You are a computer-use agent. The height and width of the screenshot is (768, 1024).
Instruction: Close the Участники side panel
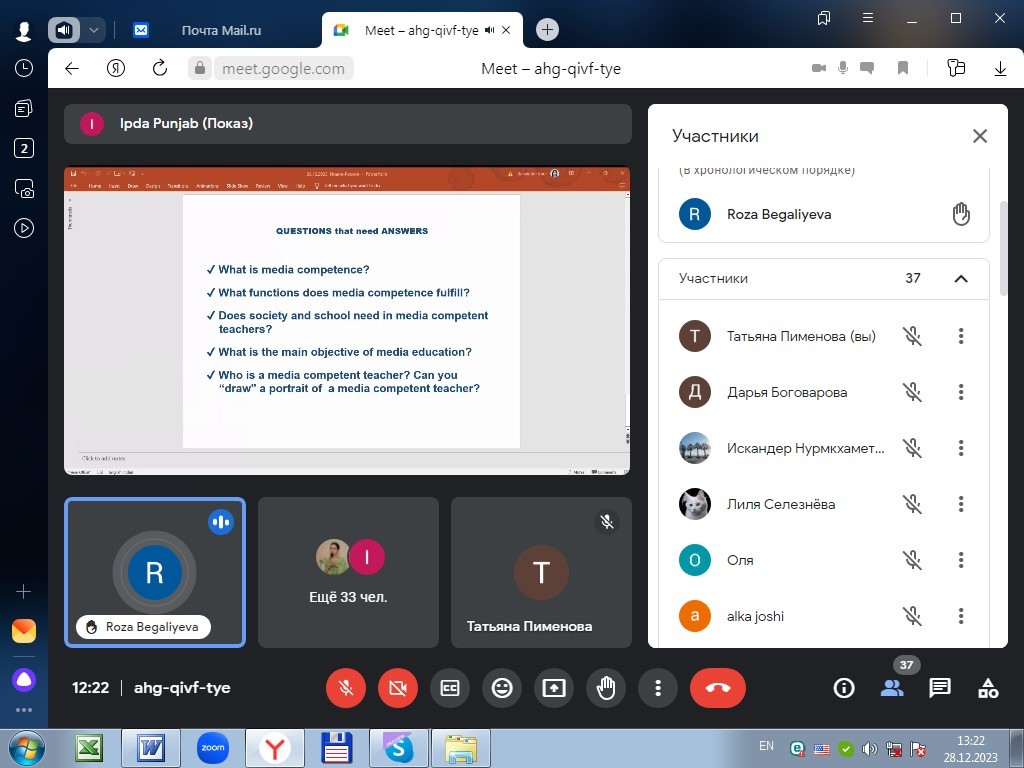click(x=980, y=137)
